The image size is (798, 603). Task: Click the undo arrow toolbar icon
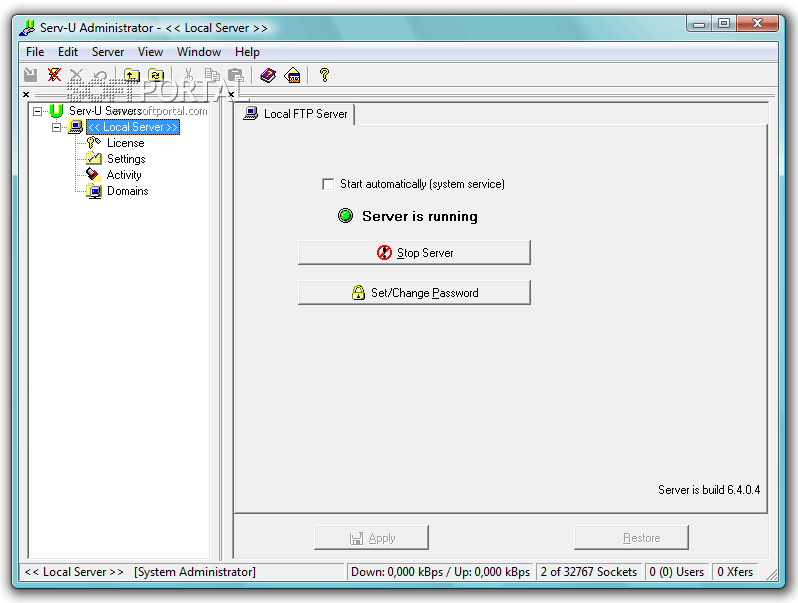[x=100, y=76]
